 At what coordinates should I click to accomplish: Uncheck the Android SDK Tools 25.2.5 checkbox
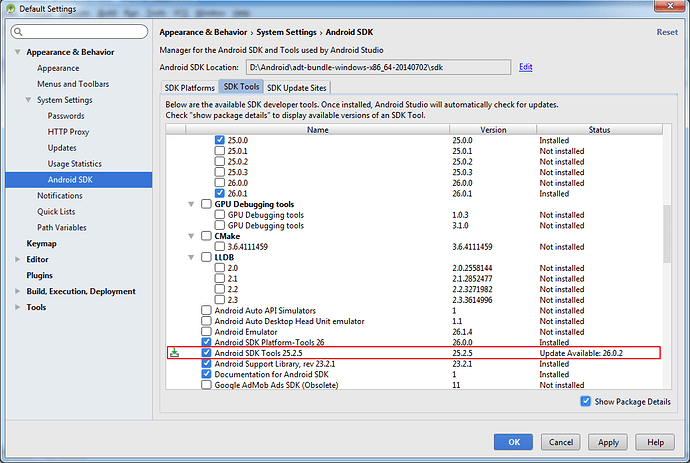coord(206,352)
